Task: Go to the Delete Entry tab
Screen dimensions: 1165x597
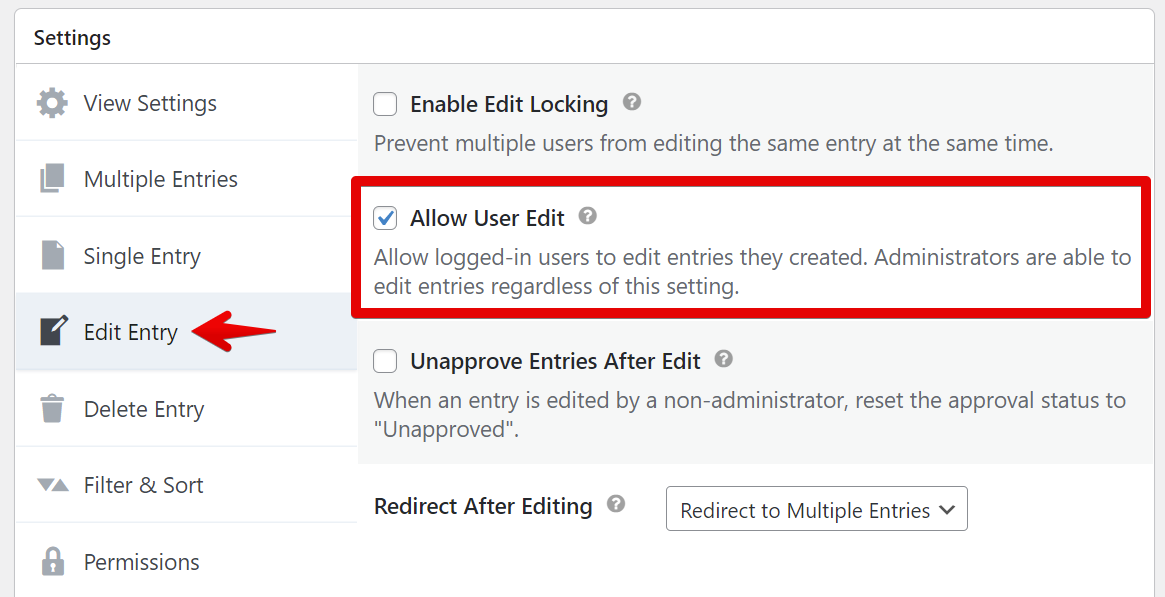Action: click(144, 409)
